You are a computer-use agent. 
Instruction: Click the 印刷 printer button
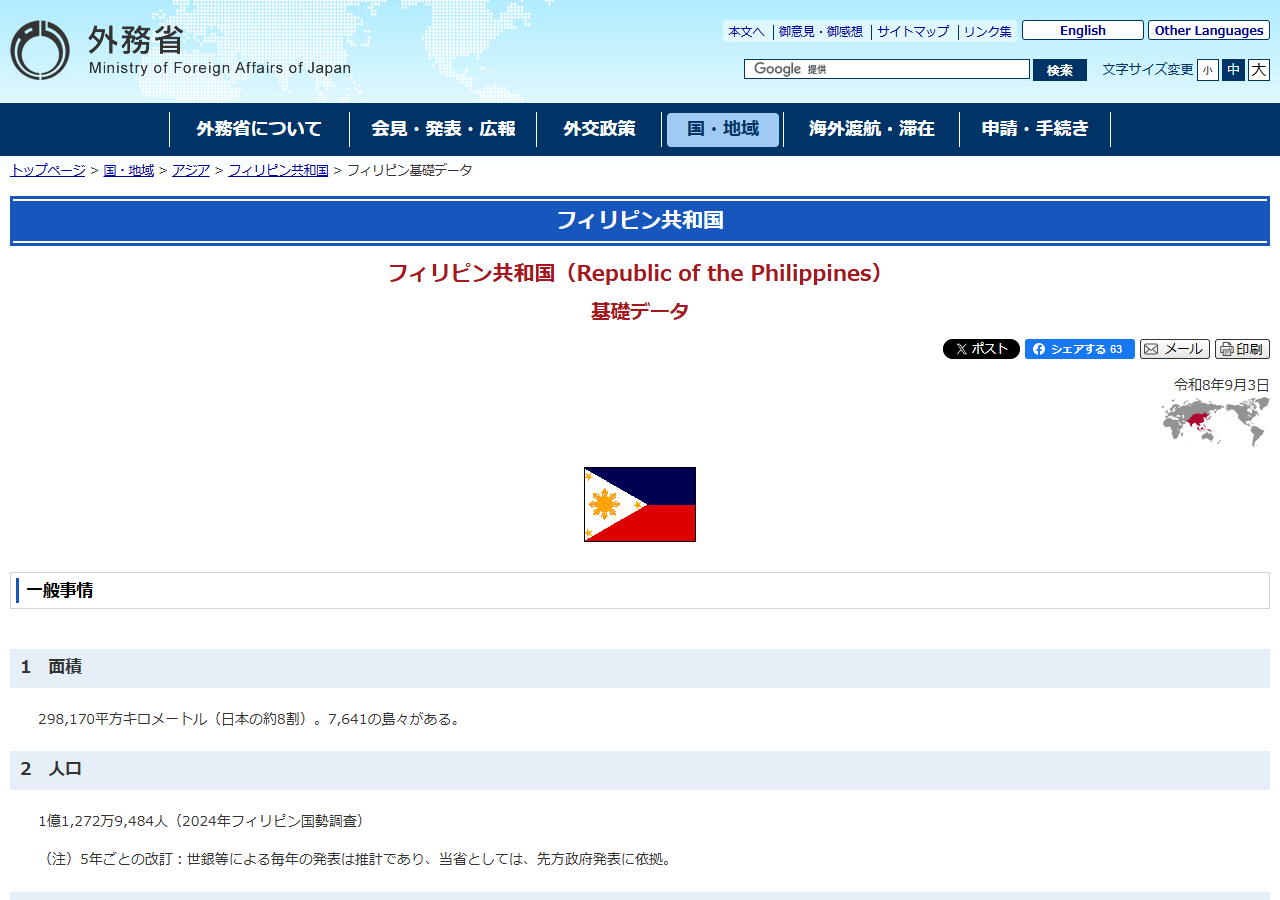(x=1242, y=349)
